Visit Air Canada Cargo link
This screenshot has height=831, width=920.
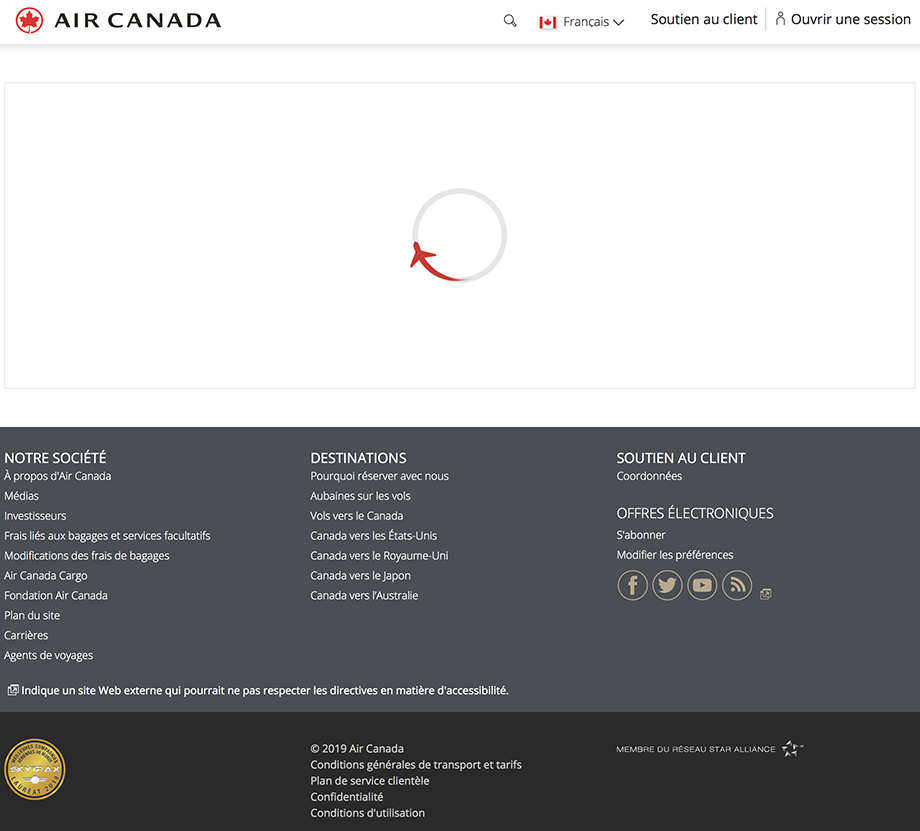[x=46, y=576]
